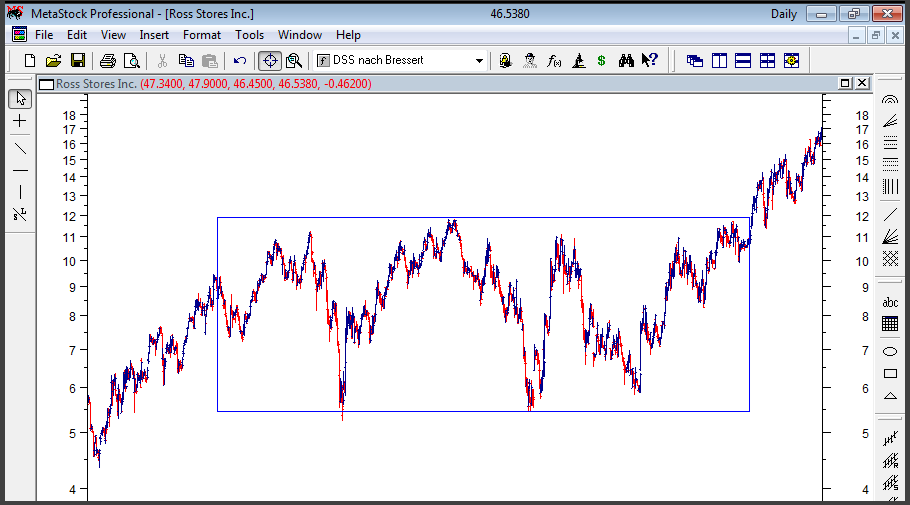Select the Gann Grid tool
910x505 pixels.
890,258
